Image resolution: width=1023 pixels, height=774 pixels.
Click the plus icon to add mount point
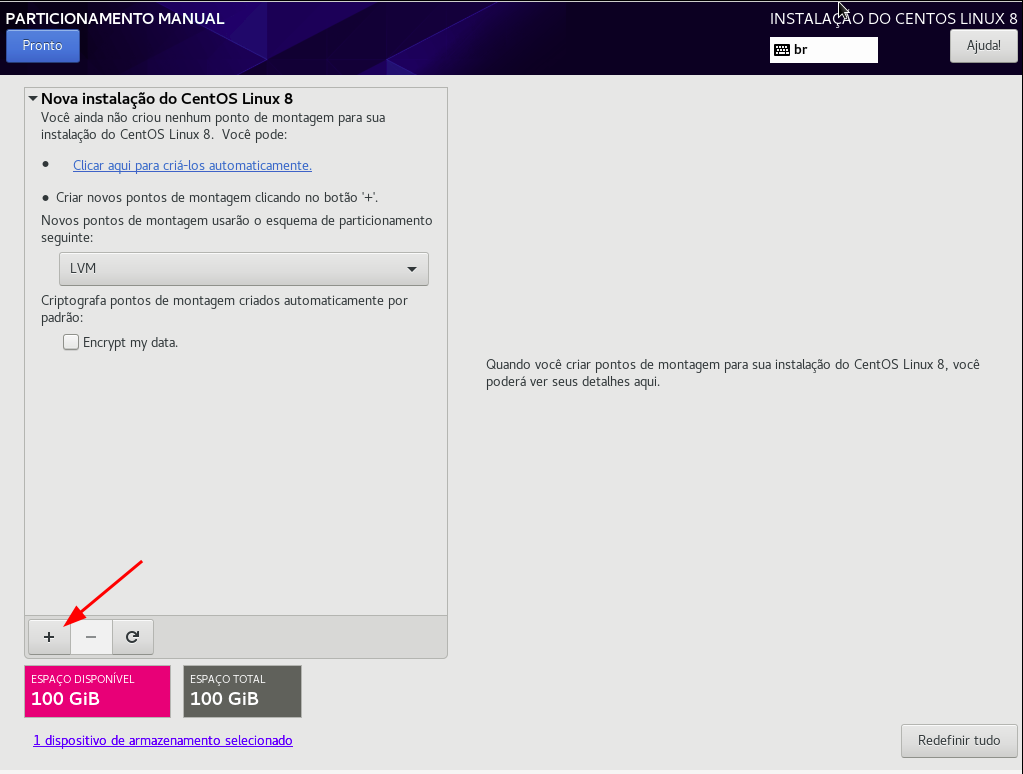[x=49, y=637]
